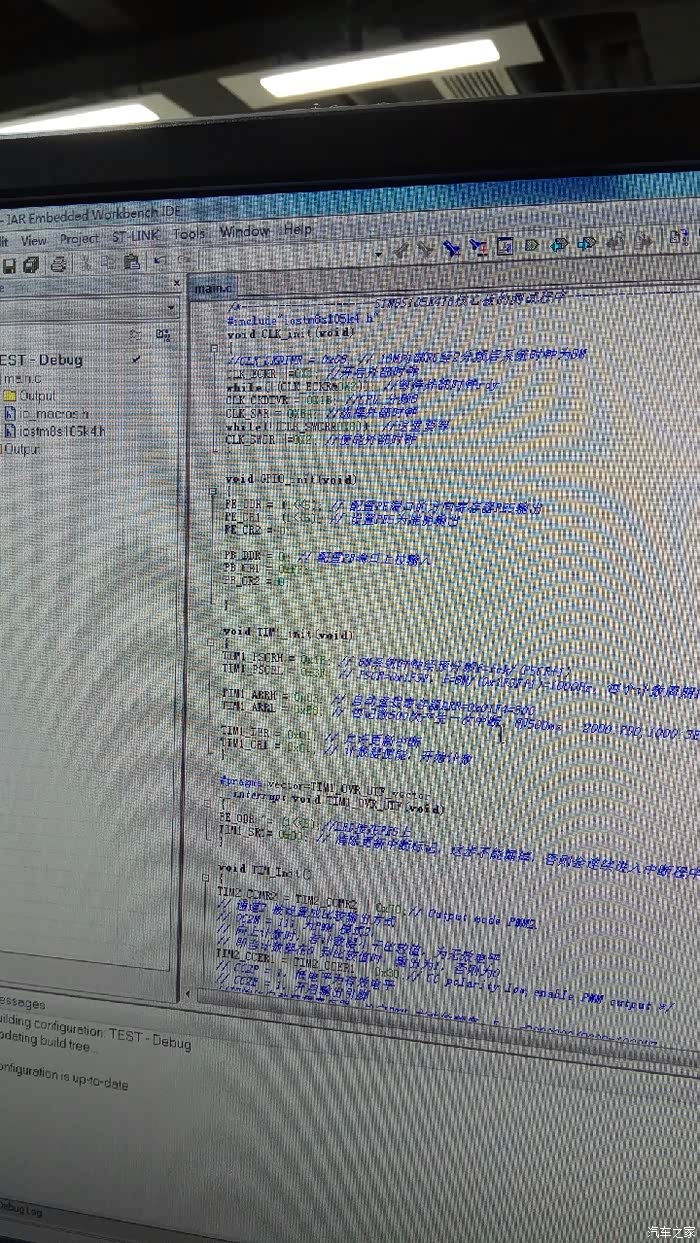Screen dimensions: 700x1243
Task: Click the editor horizontal scrollbar left arrow
Action: (x=186, y=994)
